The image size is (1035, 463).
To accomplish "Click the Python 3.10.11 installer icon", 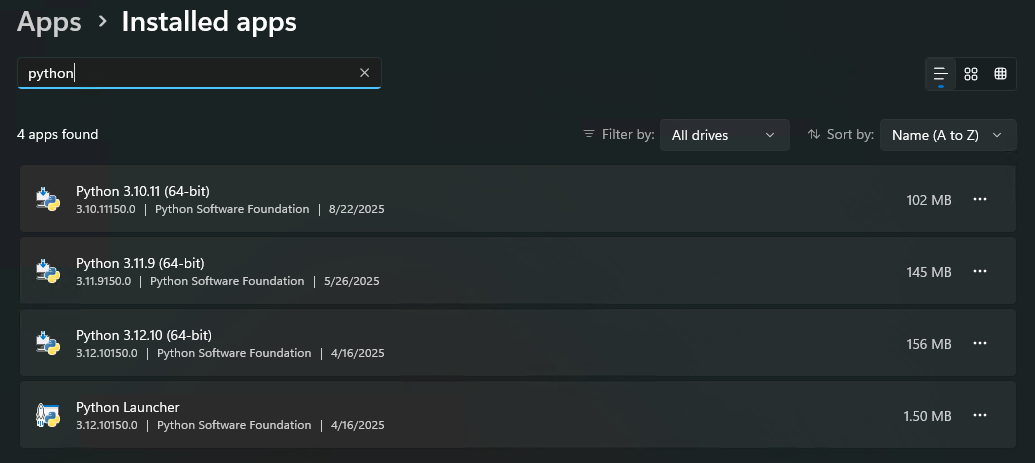I will pyautogui.click(x=48, y=199).
